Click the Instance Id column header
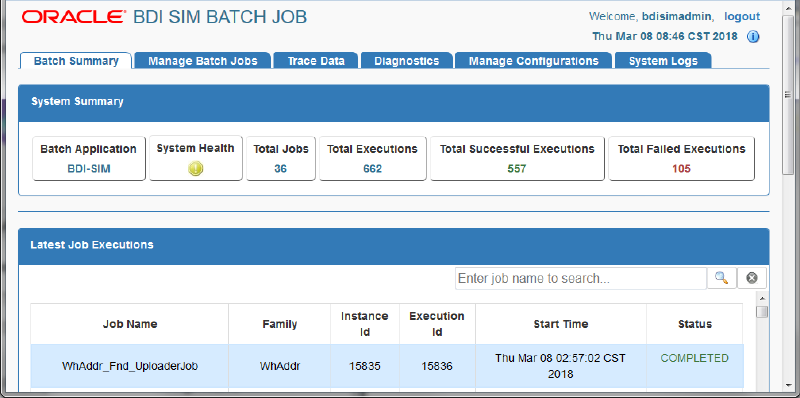Screen dimensions: 800x398 pos(365,324)
